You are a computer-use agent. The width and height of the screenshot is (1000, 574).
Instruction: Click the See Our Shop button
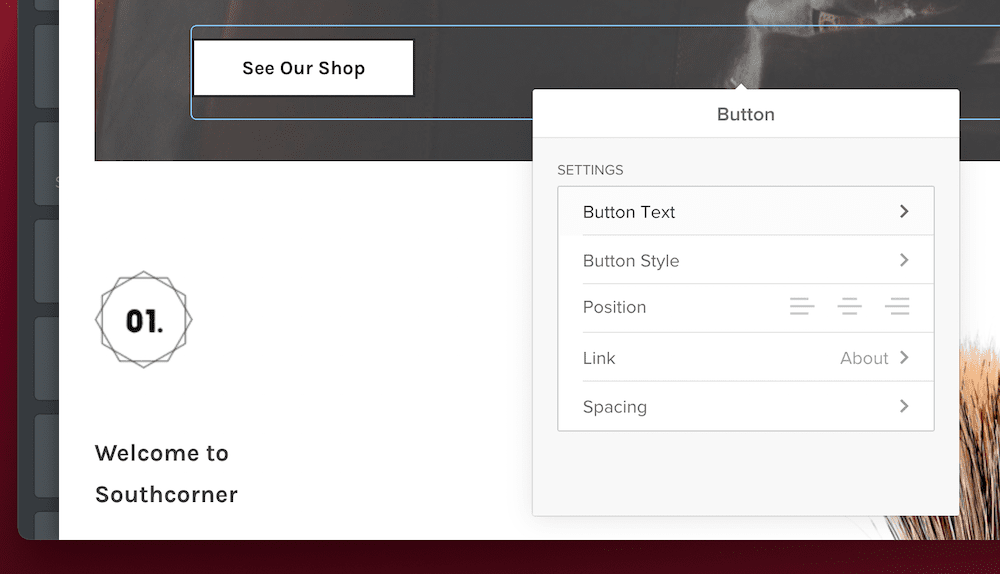point(304,68)
